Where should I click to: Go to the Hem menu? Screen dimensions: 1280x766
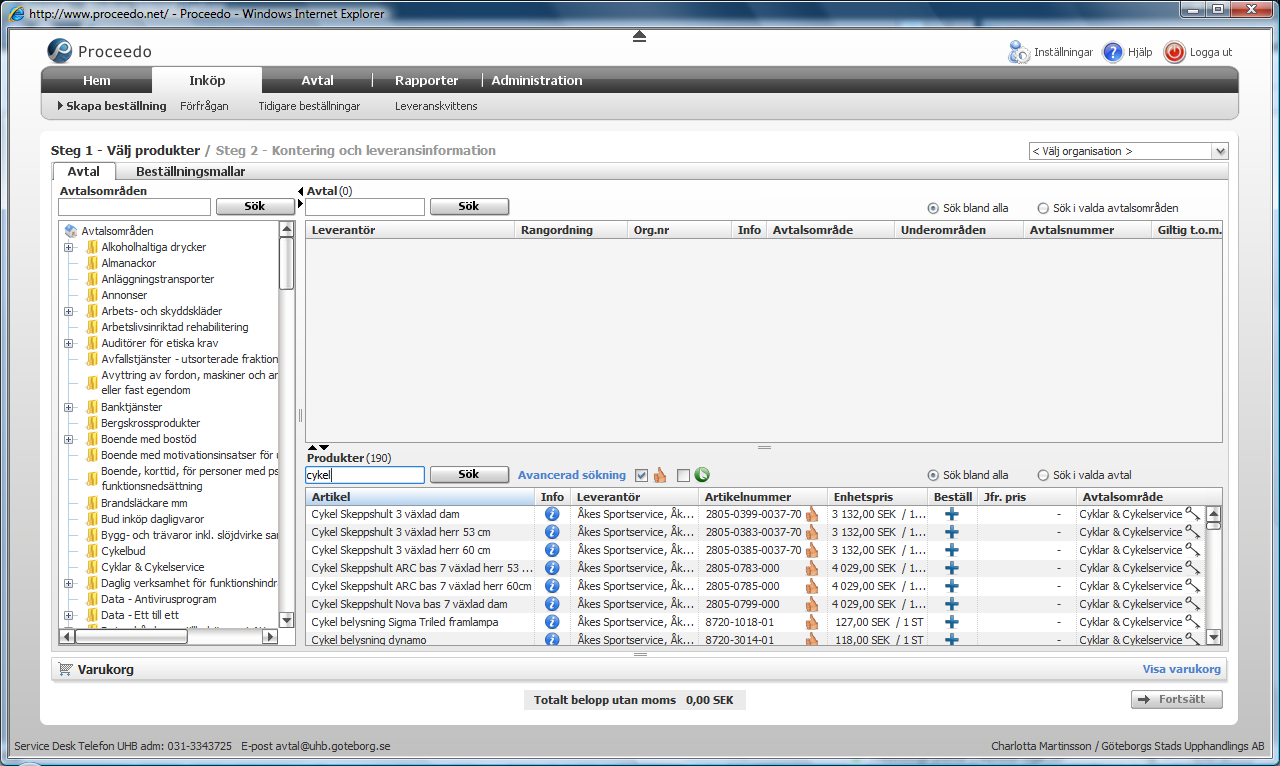point(97,81)
